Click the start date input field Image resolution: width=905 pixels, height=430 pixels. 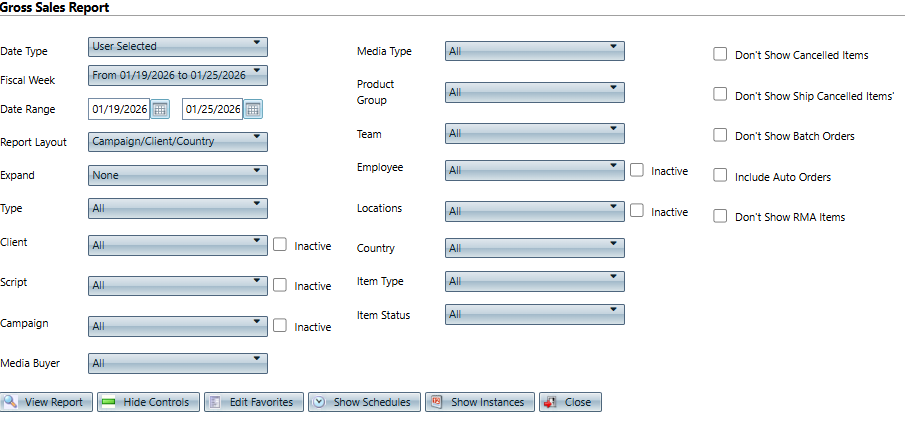point(119,109)
